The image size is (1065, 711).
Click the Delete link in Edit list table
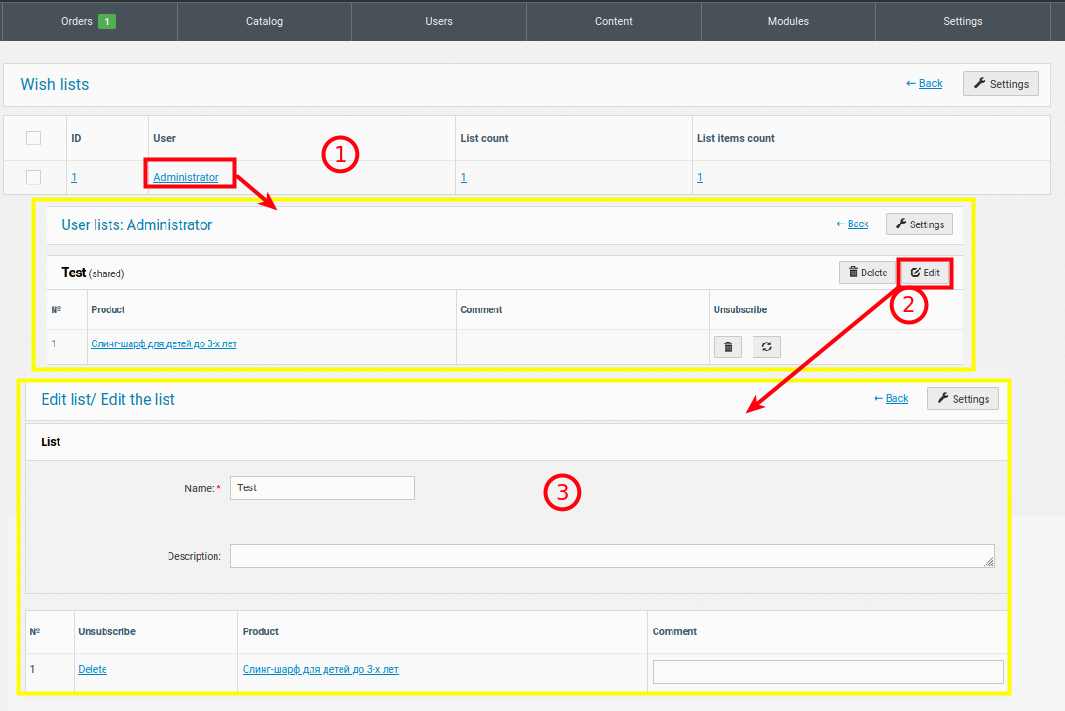(x=92, y=669)
